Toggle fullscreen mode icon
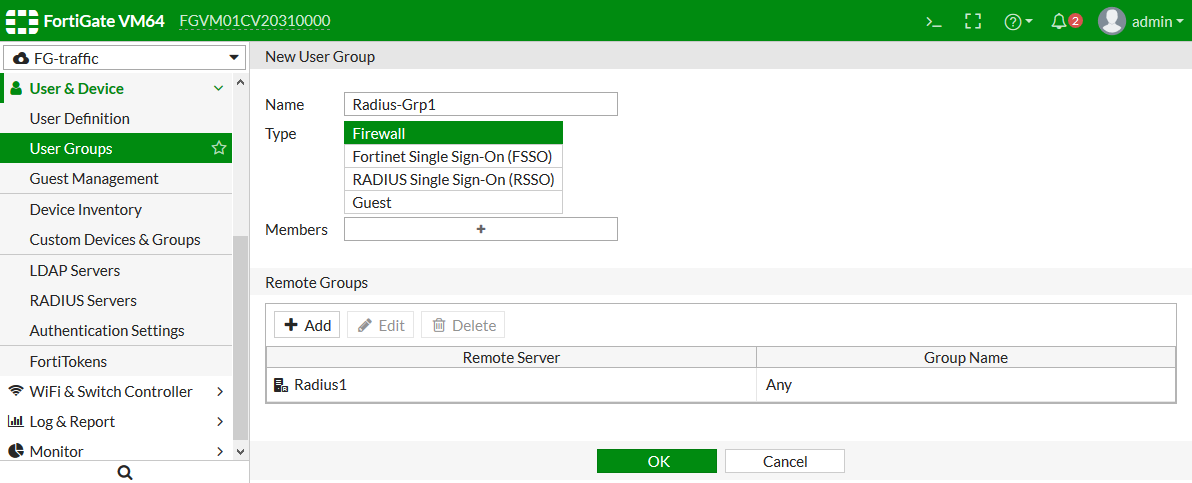This screenshot has height=483, width=1192. (x=972, y=21)
